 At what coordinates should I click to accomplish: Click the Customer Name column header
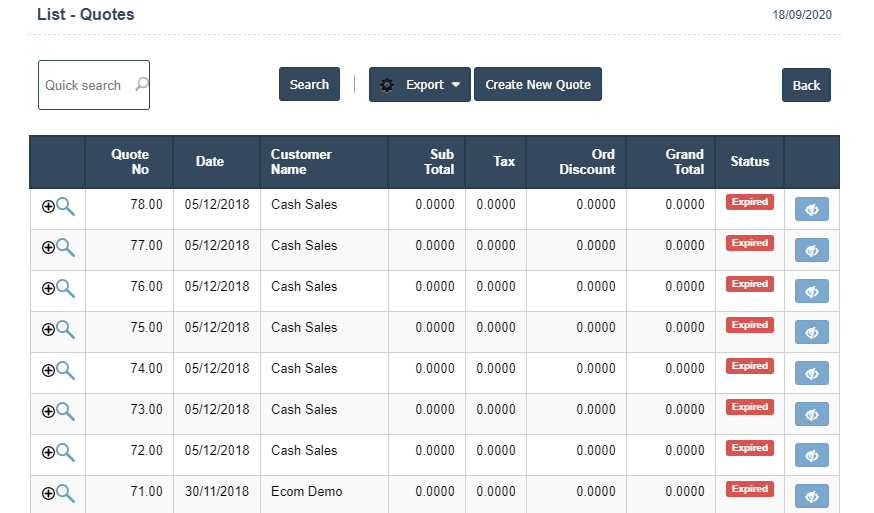click(x=301, y=162)
